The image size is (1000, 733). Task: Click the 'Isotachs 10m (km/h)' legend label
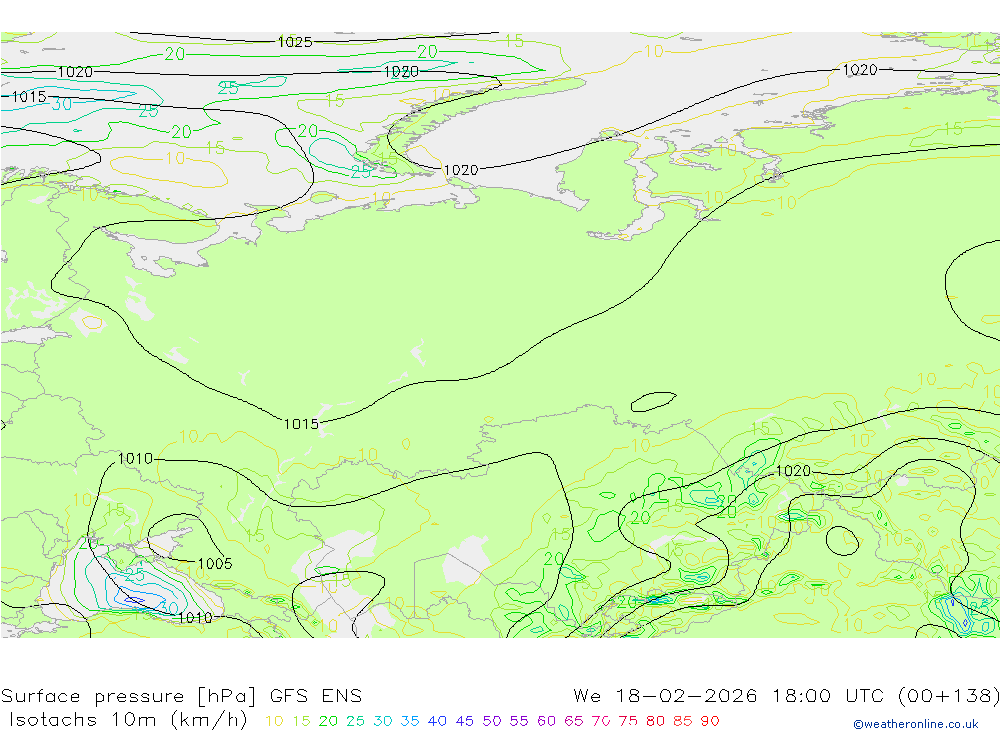[128, 720]
